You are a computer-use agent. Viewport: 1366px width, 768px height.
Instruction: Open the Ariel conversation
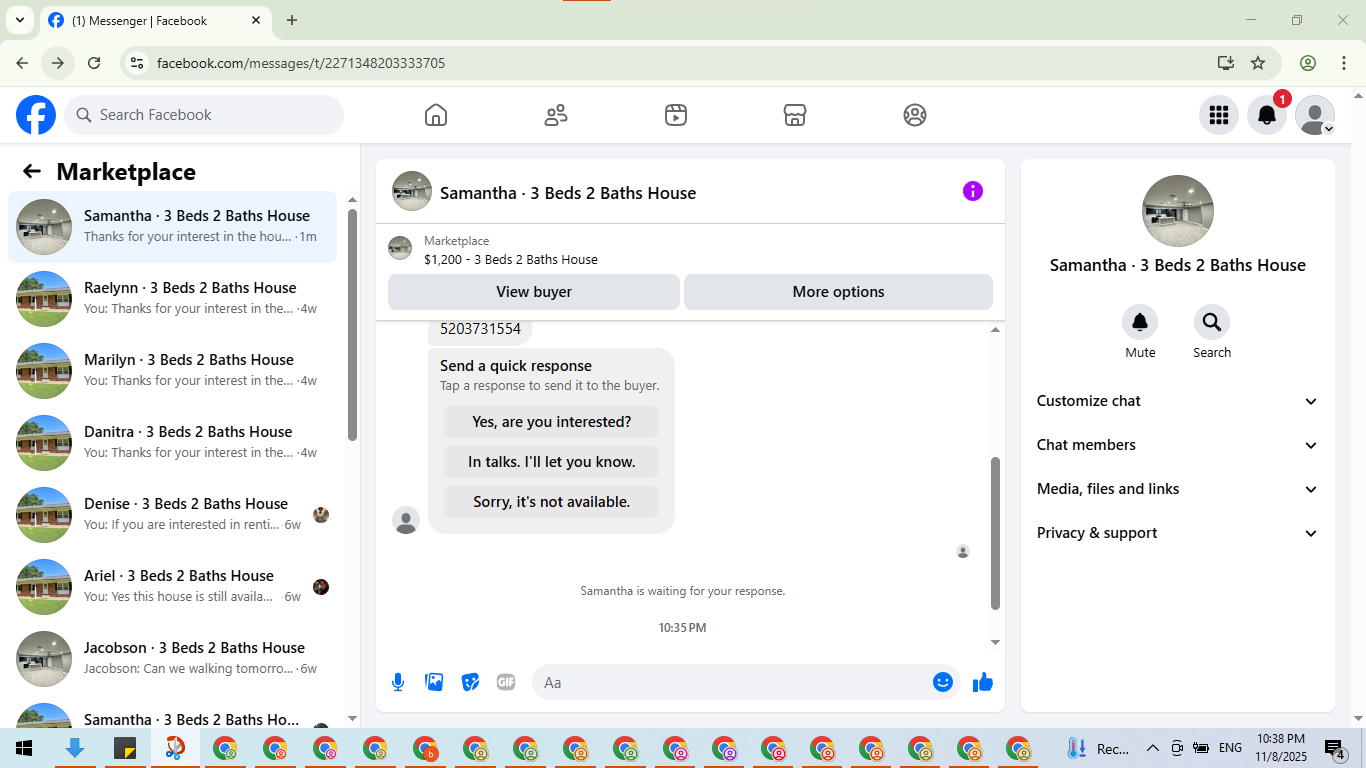pos(173,587)
